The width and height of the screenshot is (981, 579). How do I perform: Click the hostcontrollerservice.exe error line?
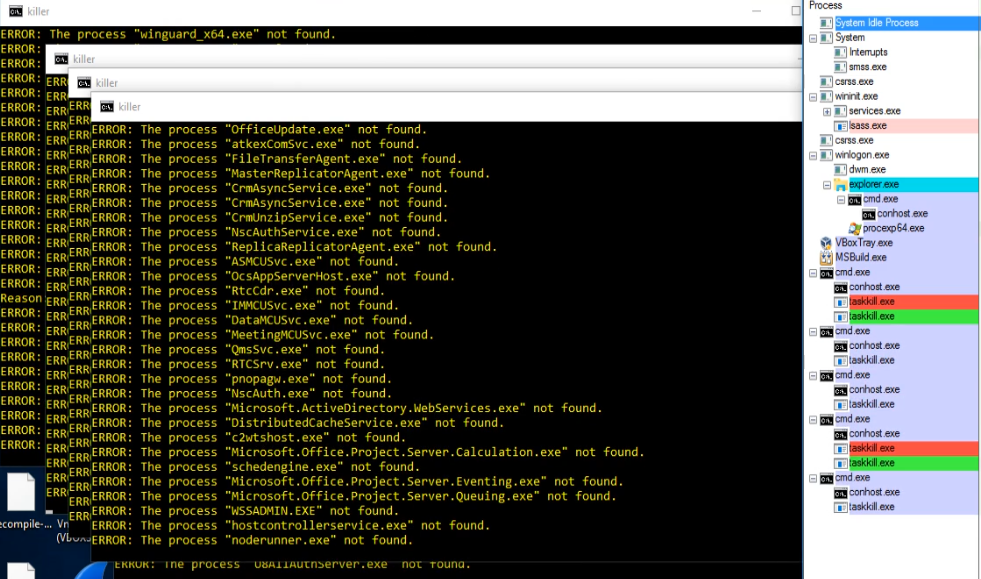[291, 526]
